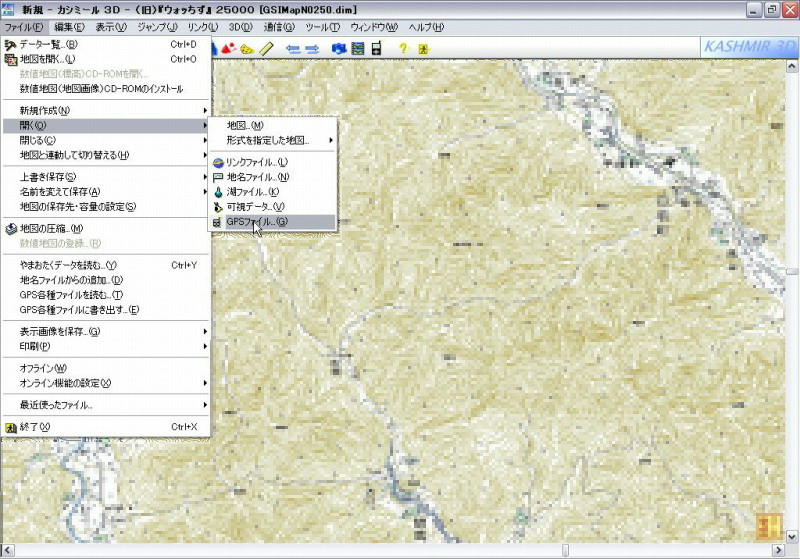The height and width of the screenshot is (559, 800).
Task: Go back with the left arrow icon
Action: click(293, 49)
